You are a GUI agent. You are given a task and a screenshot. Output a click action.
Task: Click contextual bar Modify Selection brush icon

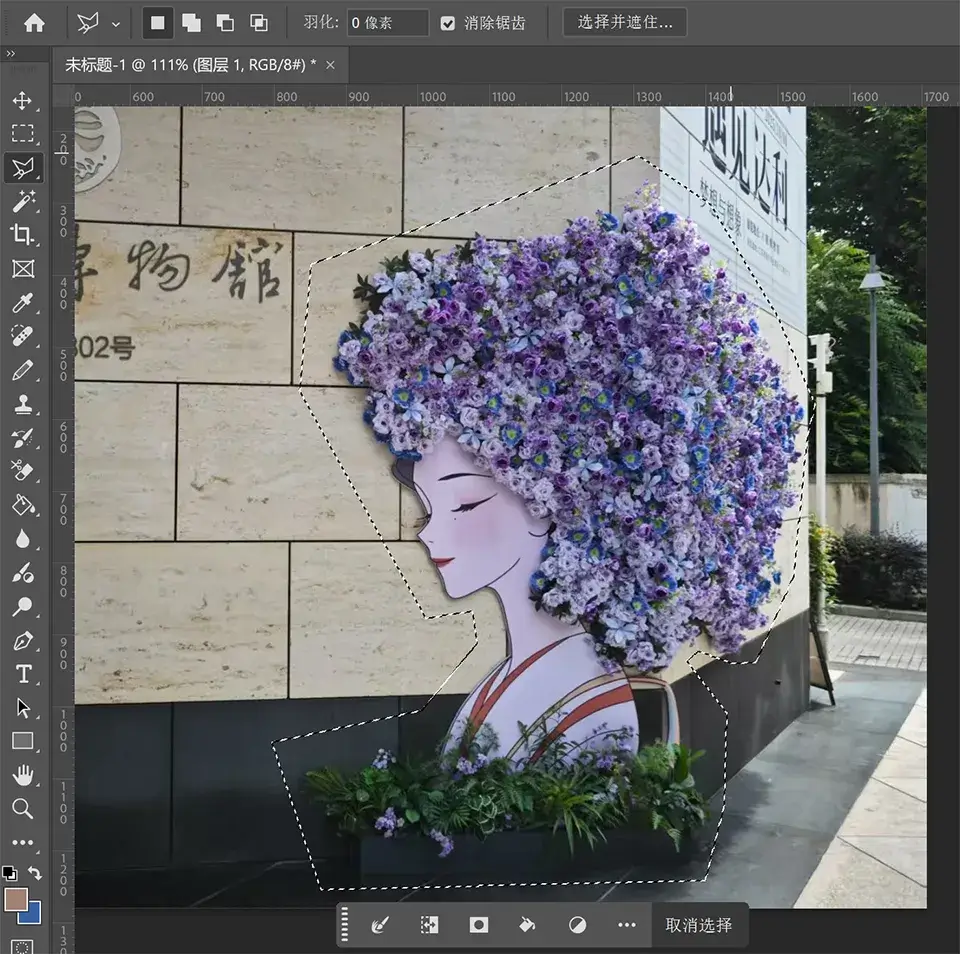[380, 925]
